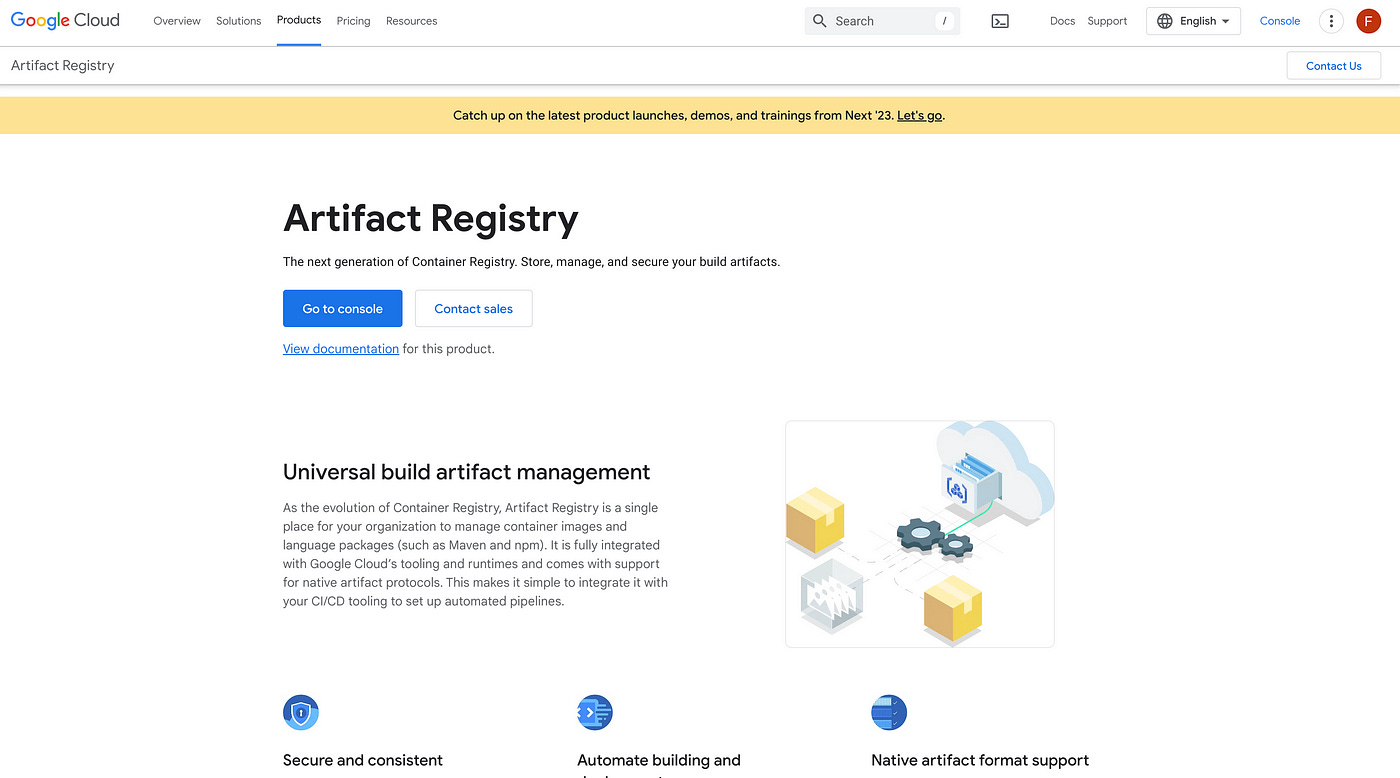Follow the Let's go banner link

pyautogui.click(x=920, y=115)
